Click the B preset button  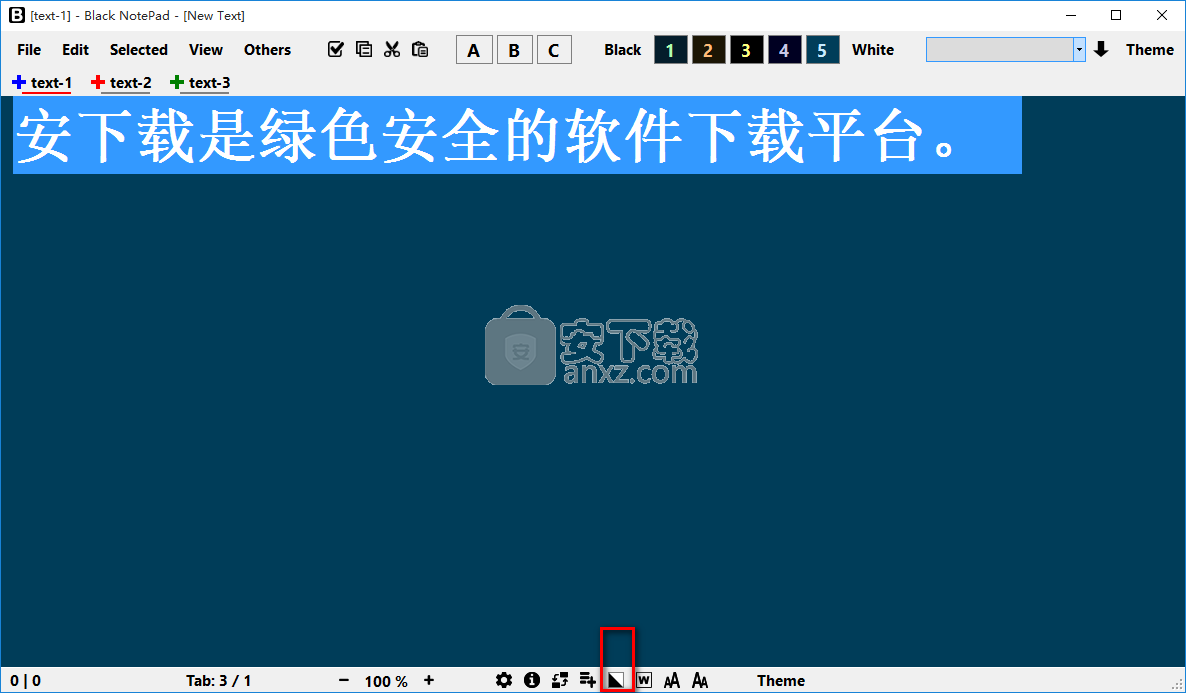point(514,50)
